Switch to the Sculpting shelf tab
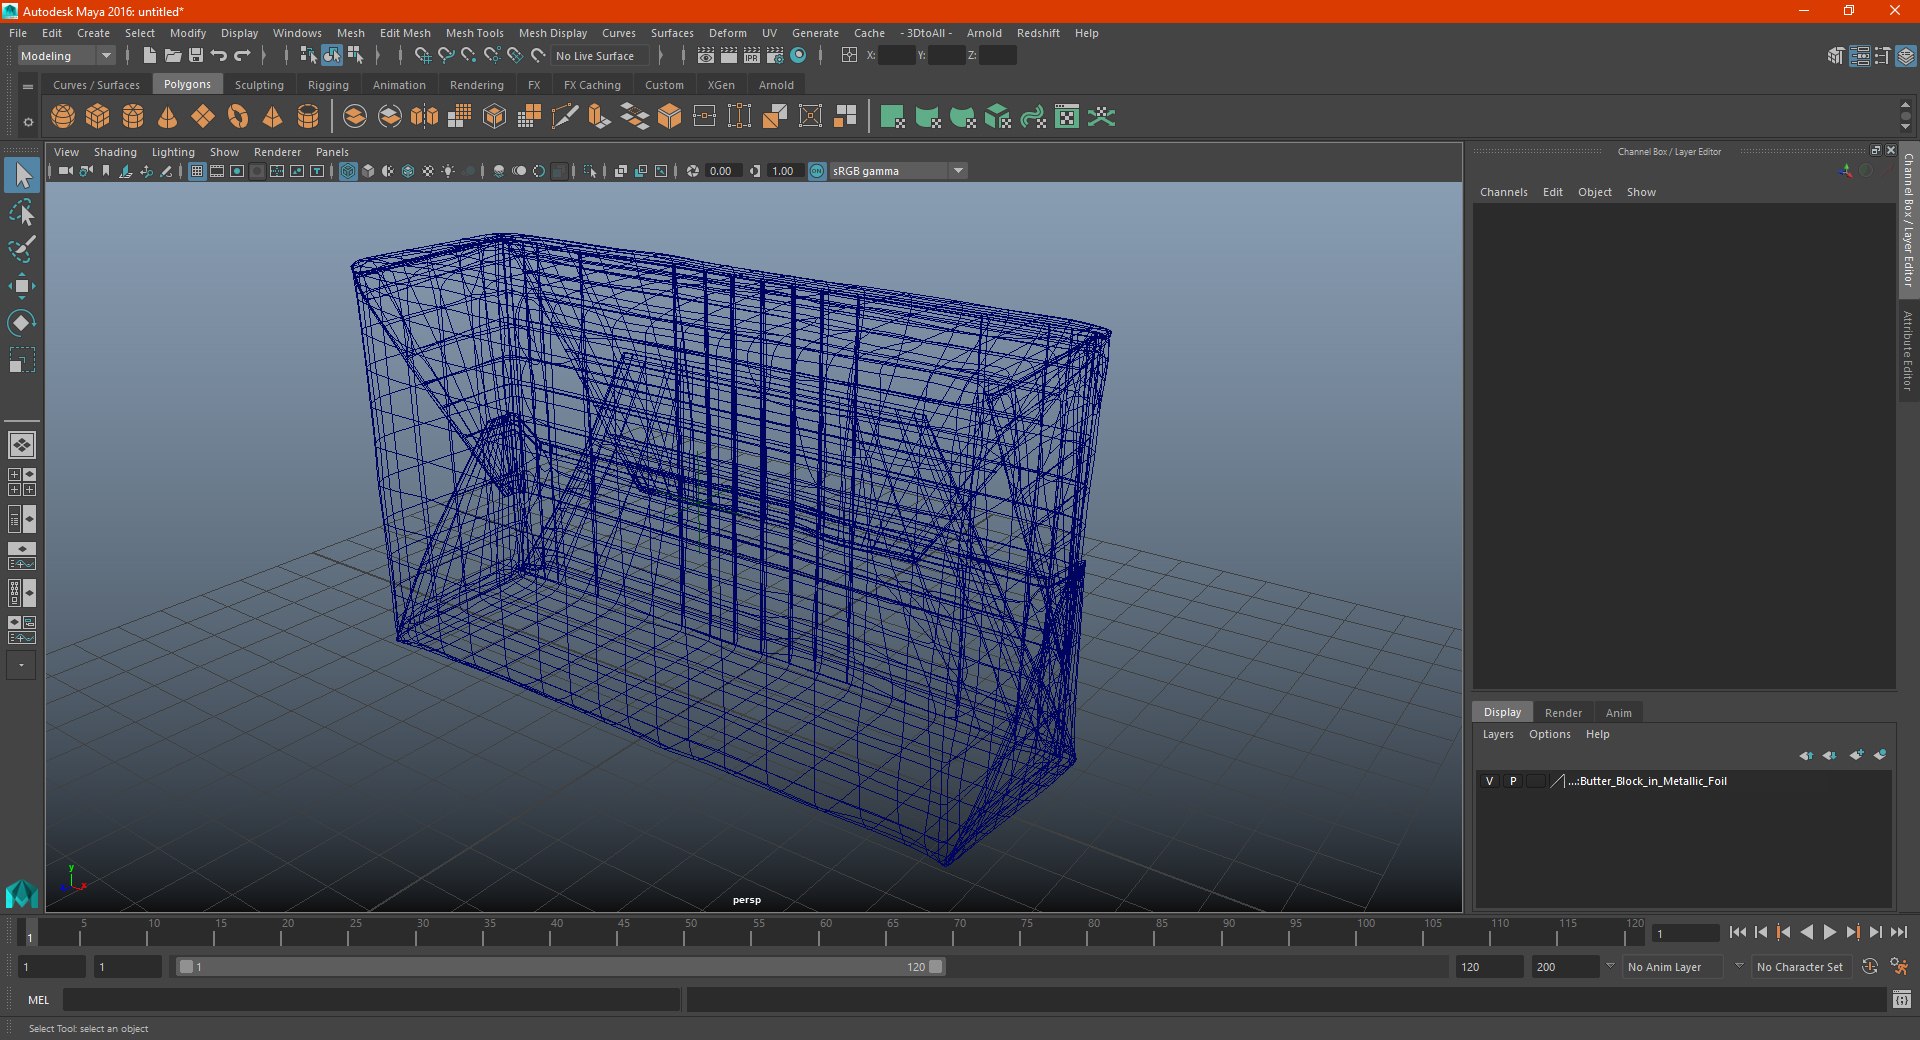 click(259, 85)
